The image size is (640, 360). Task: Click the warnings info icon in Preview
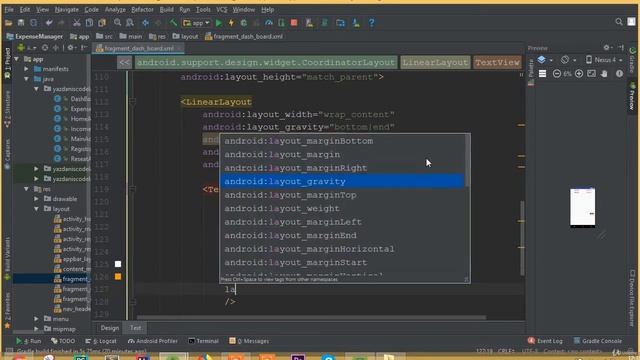pos(619,73)
